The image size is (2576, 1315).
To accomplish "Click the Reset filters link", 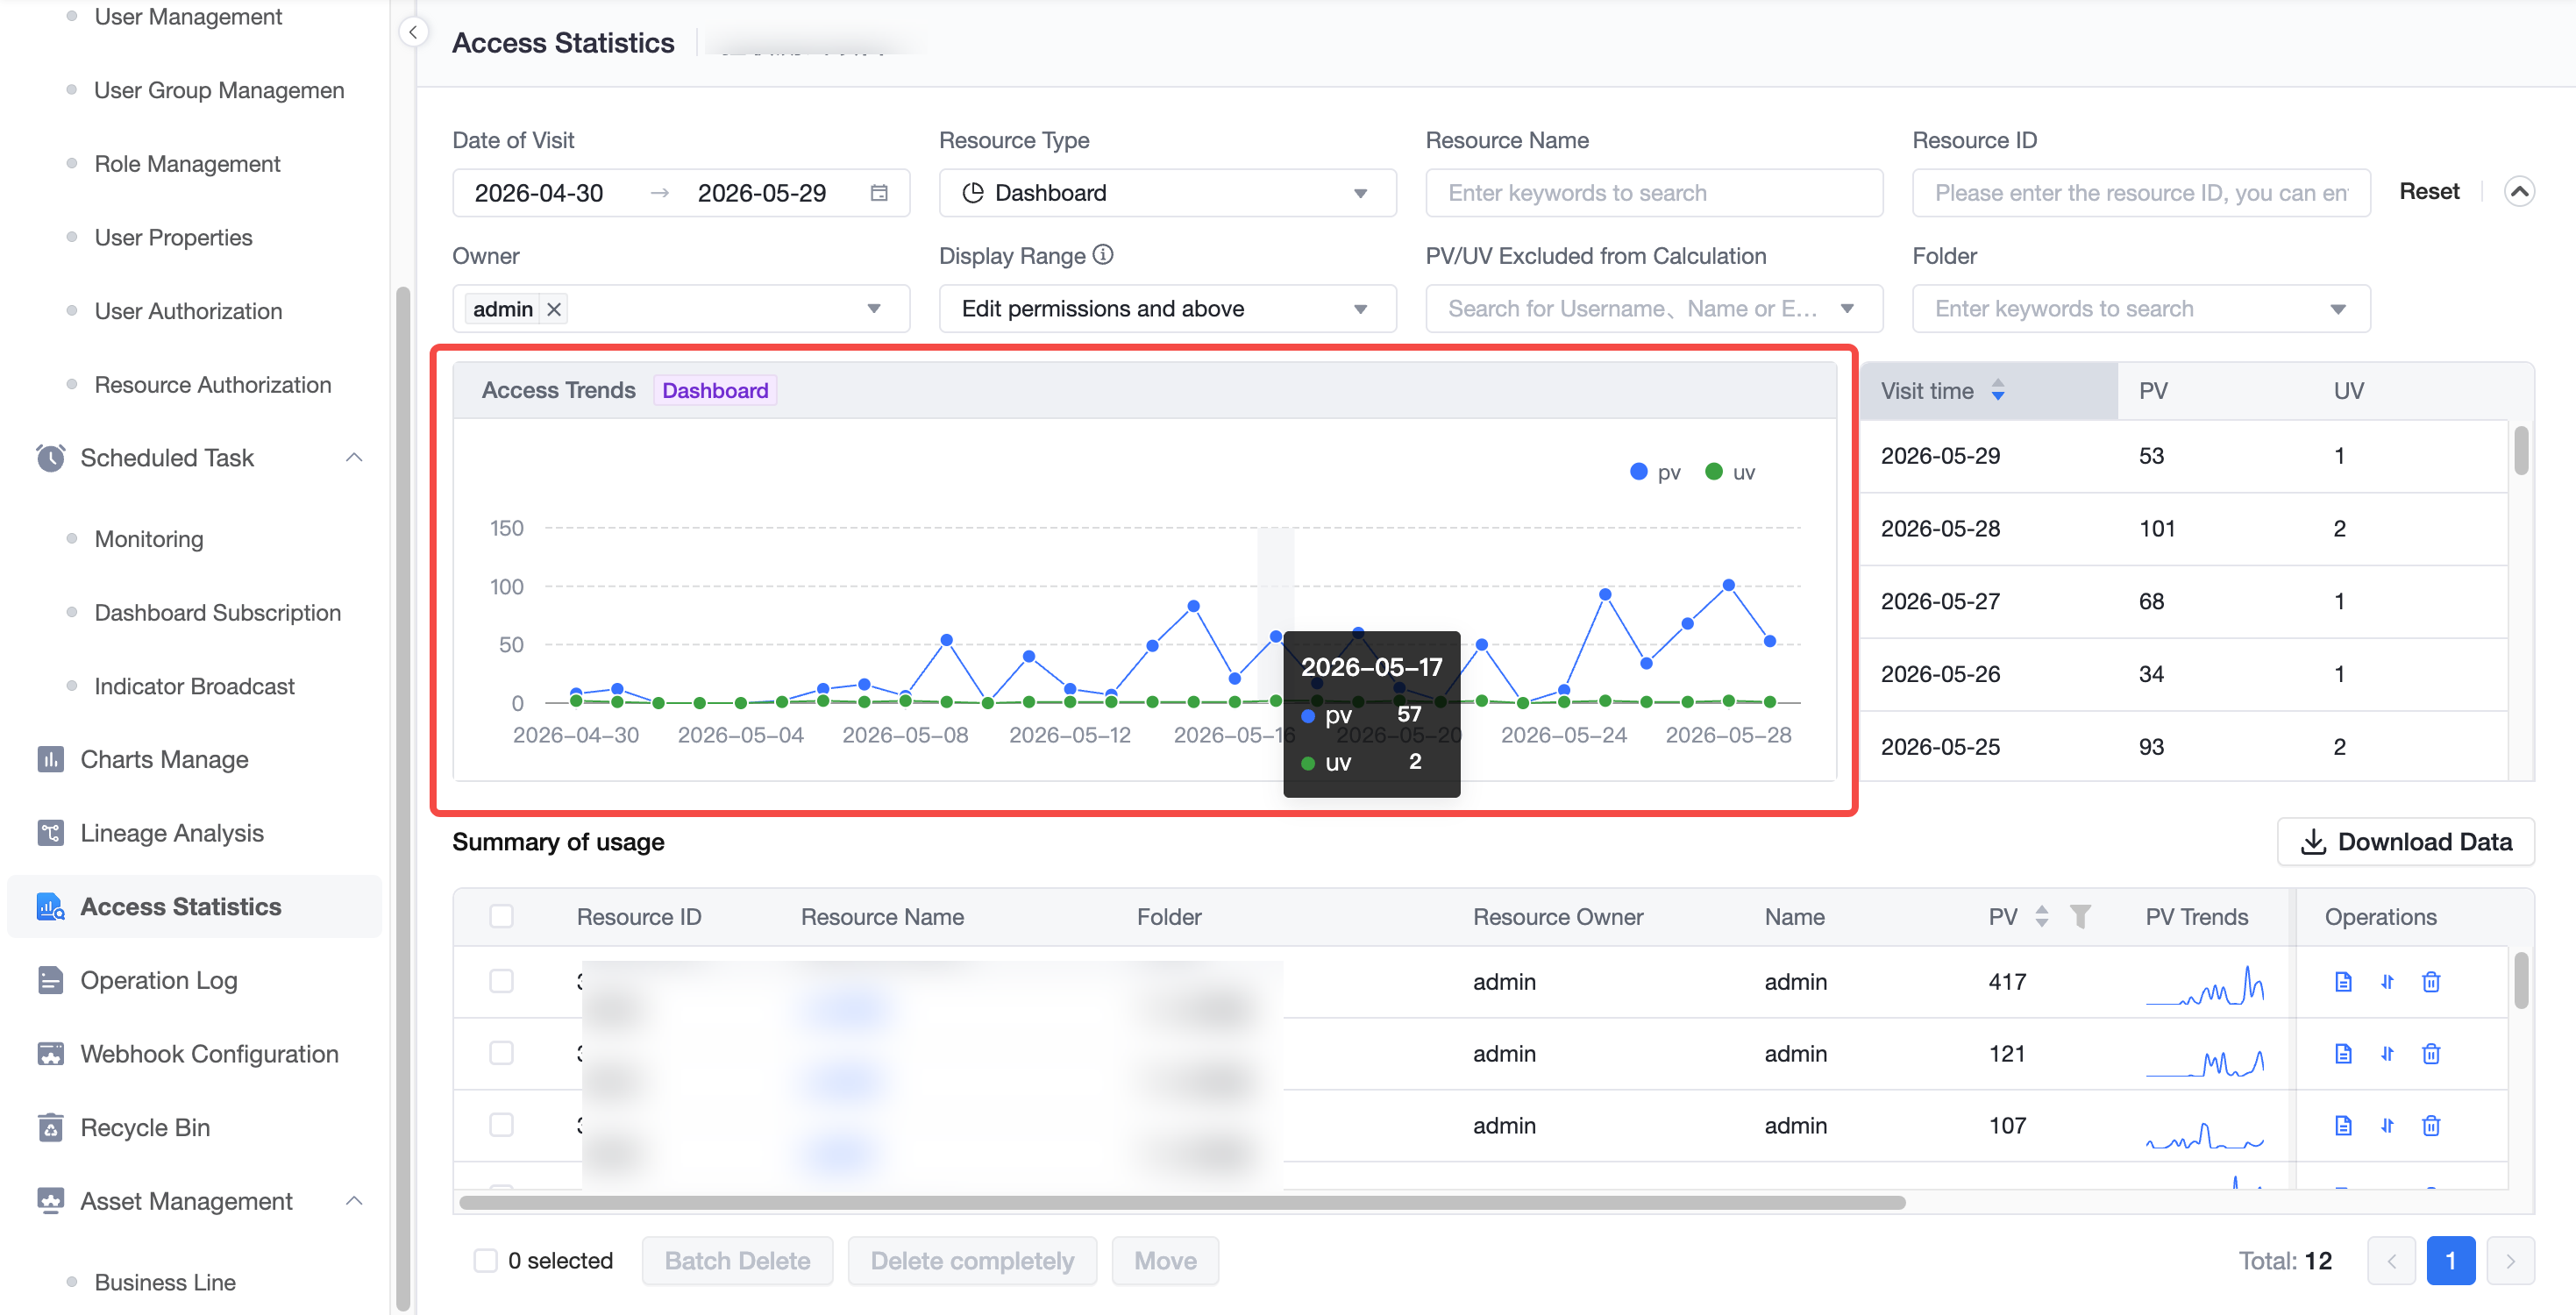I will point(2429,191).
